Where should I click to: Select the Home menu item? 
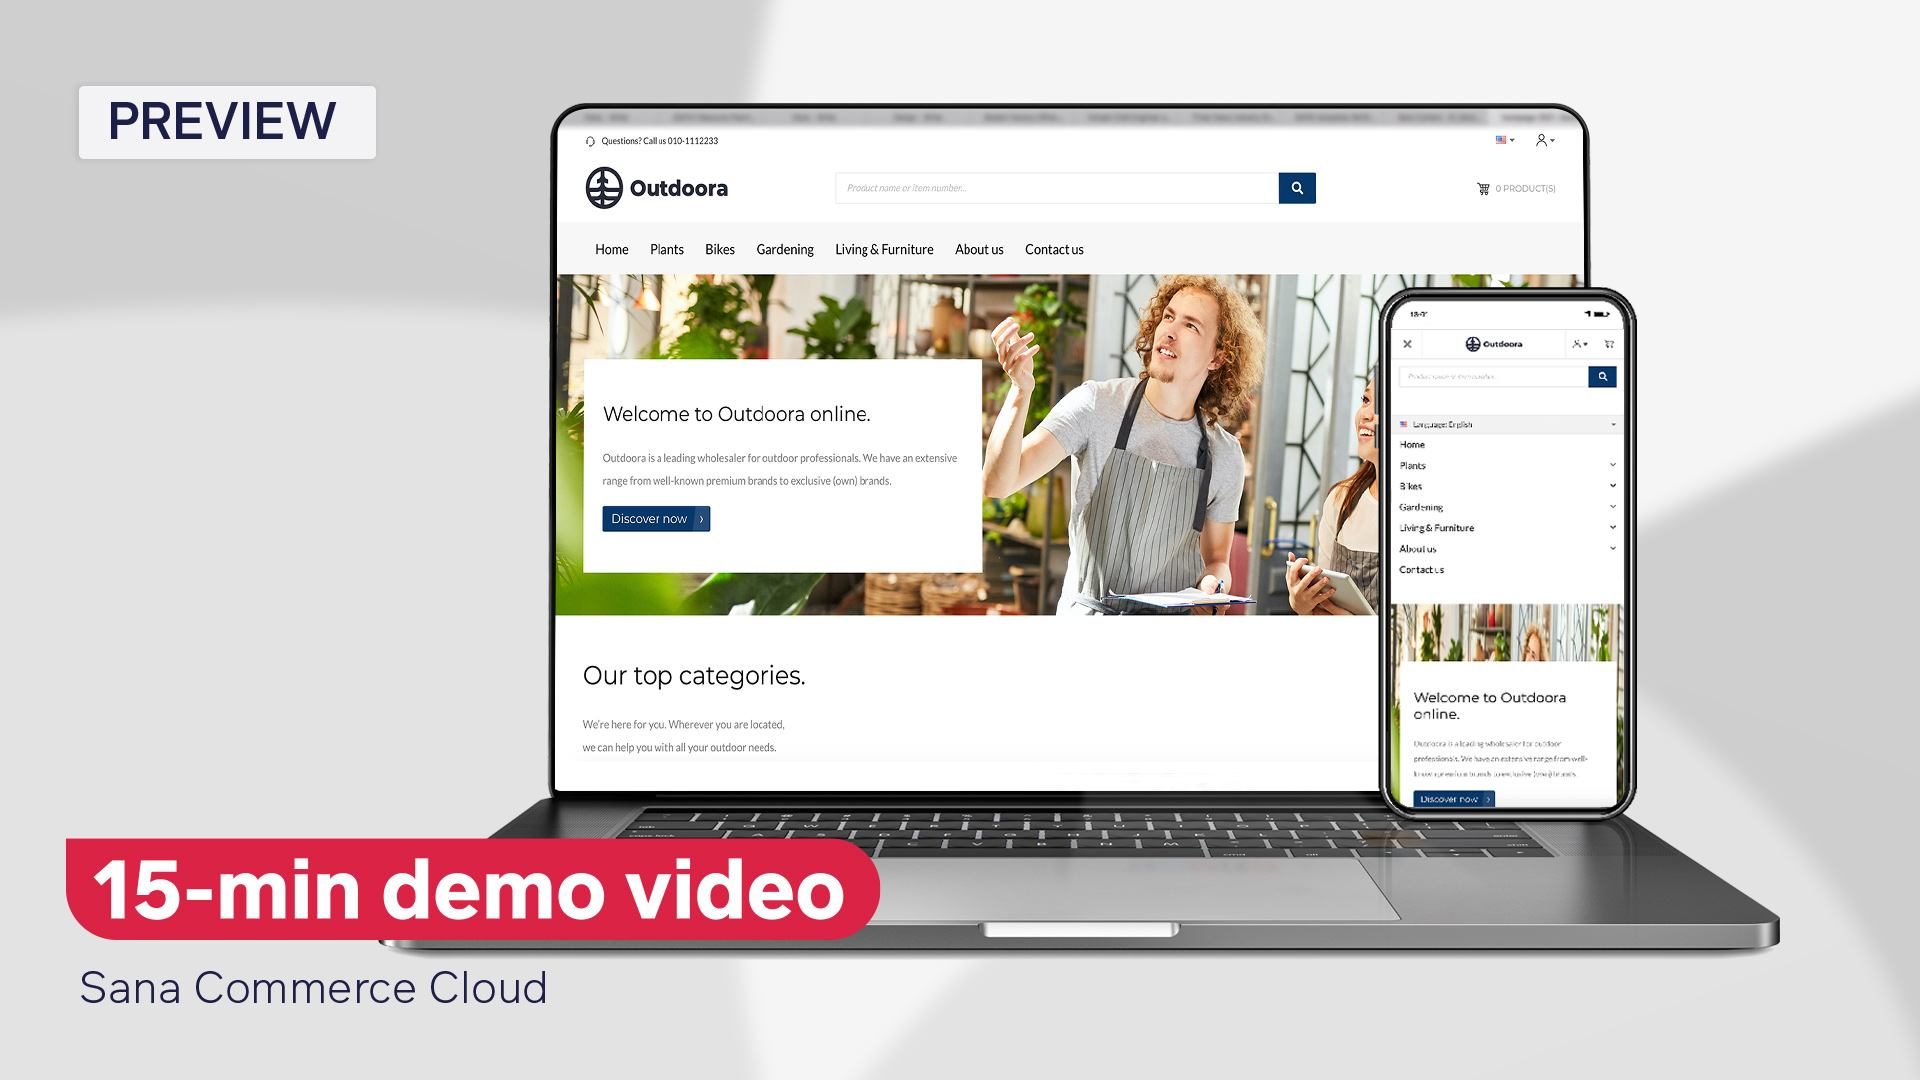click(x=611, y=249)
